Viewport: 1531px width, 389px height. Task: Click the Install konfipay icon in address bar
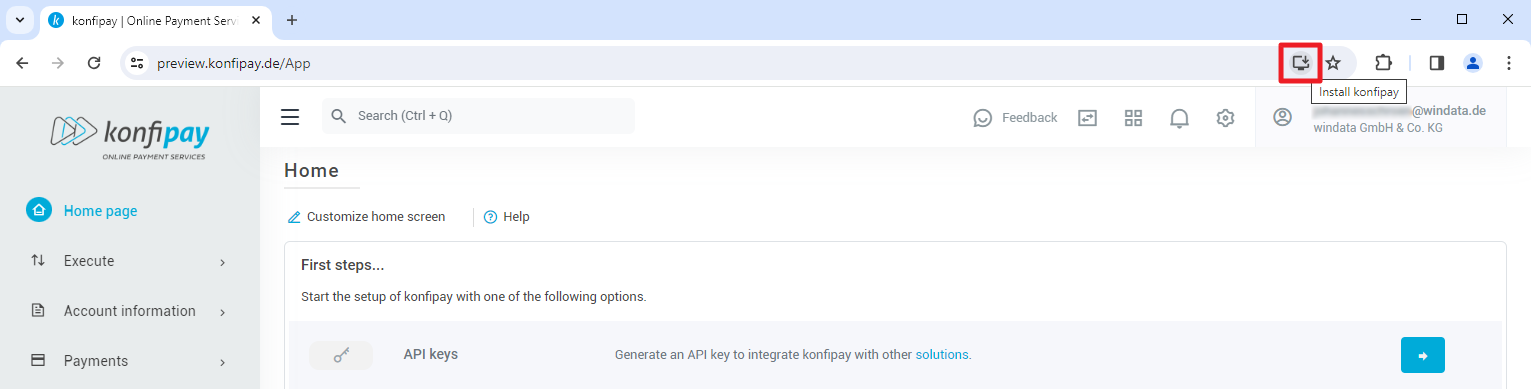1300,63
